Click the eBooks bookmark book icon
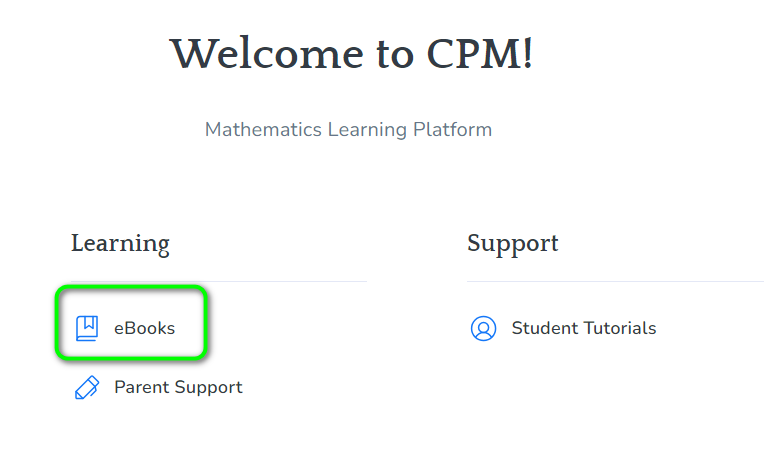Viewport: 784px width, 469px height. pos(87,328)
